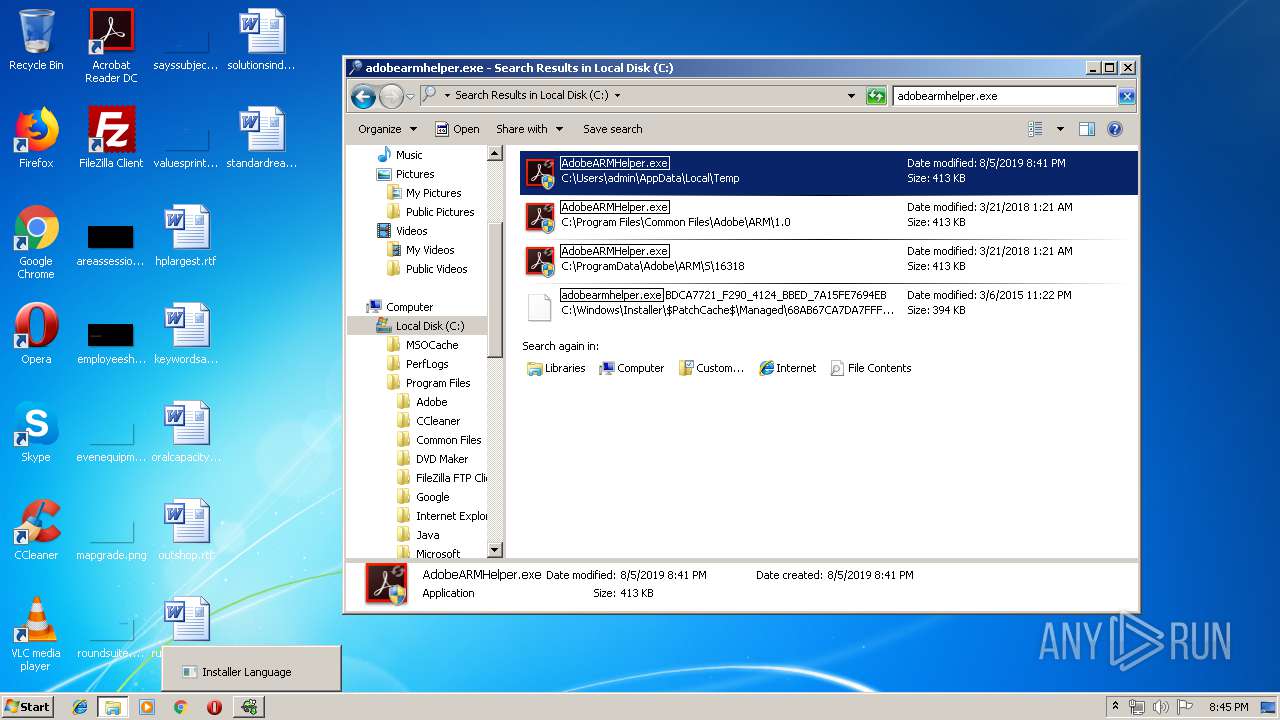The height and width of the screenshot is (720, 1280).
Task: Open FileZilla Client desktop shortcut
Action: point(111,138)
